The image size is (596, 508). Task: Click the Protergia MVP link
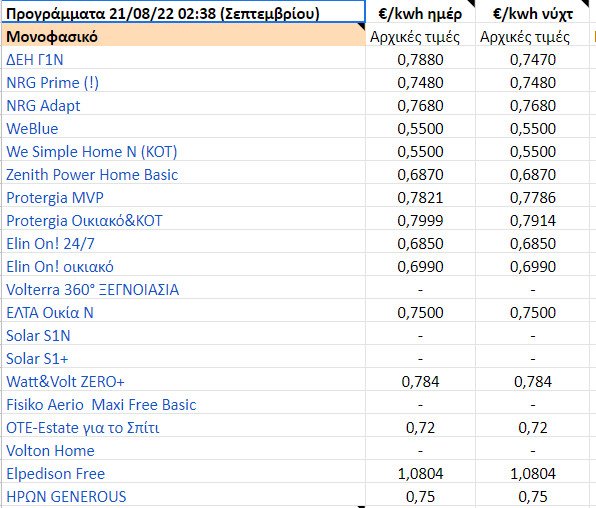[x=55, y=198]
